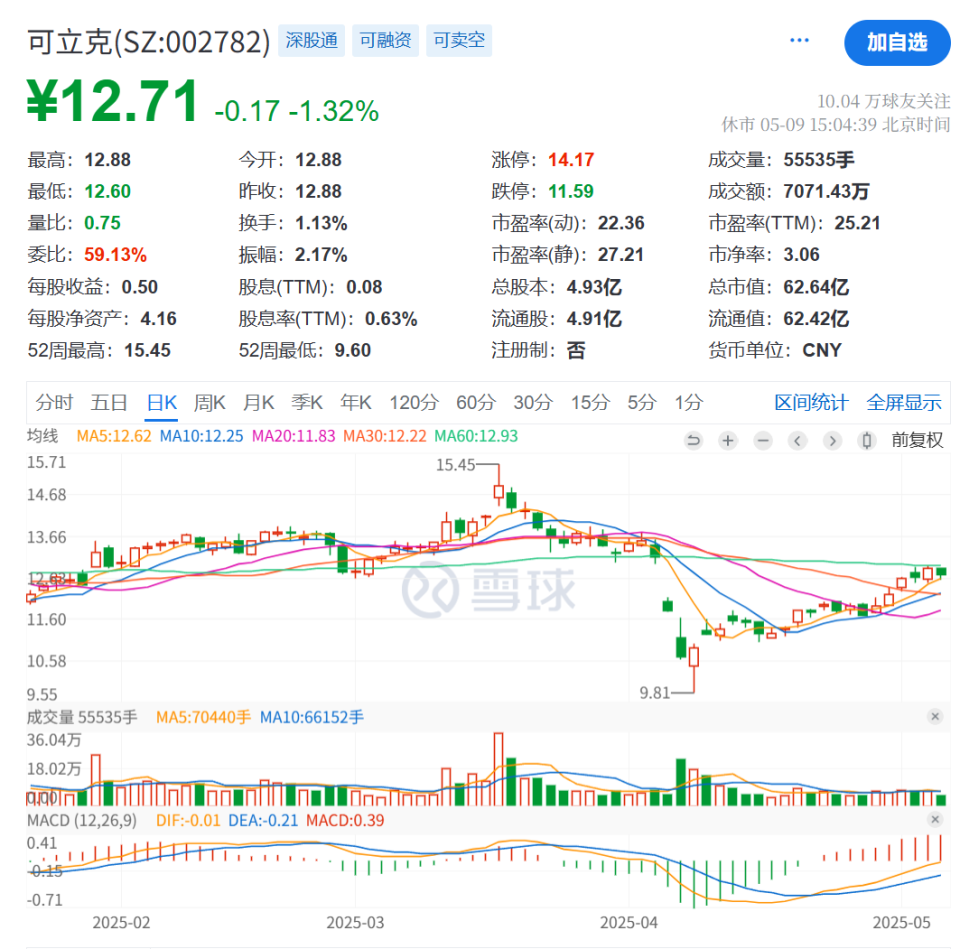Click the MA60:12.93 indicator value
960x949 pixels.
476,436
